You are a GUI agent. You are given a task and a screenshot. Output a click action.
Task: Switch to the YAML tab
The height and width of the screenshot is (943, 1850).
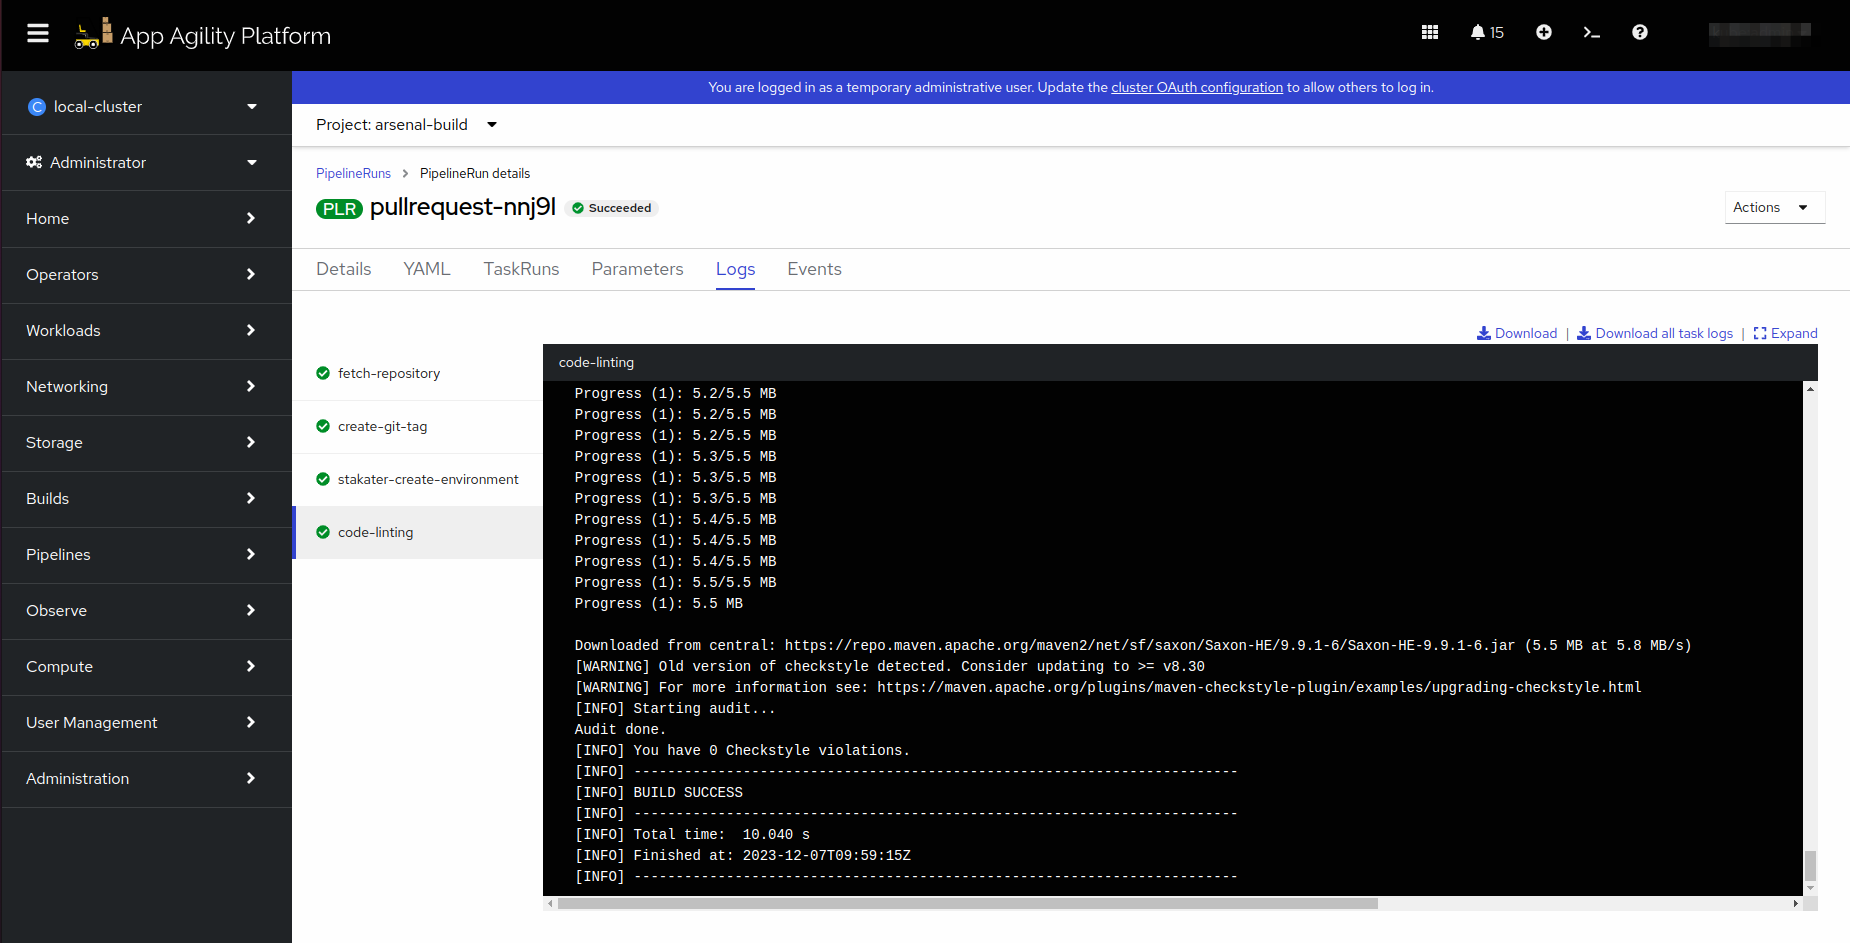coord(427,270)
